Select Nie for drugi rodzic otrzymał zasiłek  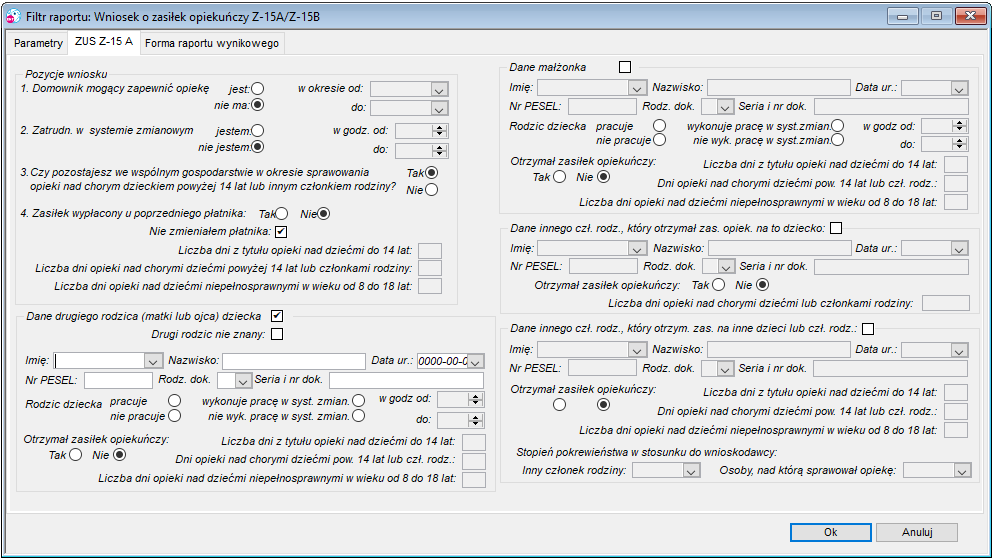coord(119,455)
